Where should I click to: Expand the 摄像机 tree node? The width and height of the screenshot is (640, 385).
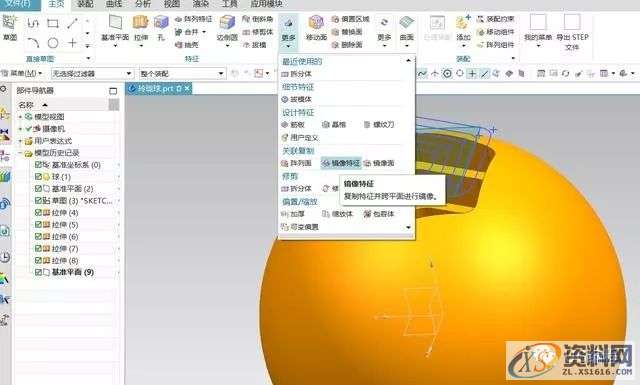[20, 129]
